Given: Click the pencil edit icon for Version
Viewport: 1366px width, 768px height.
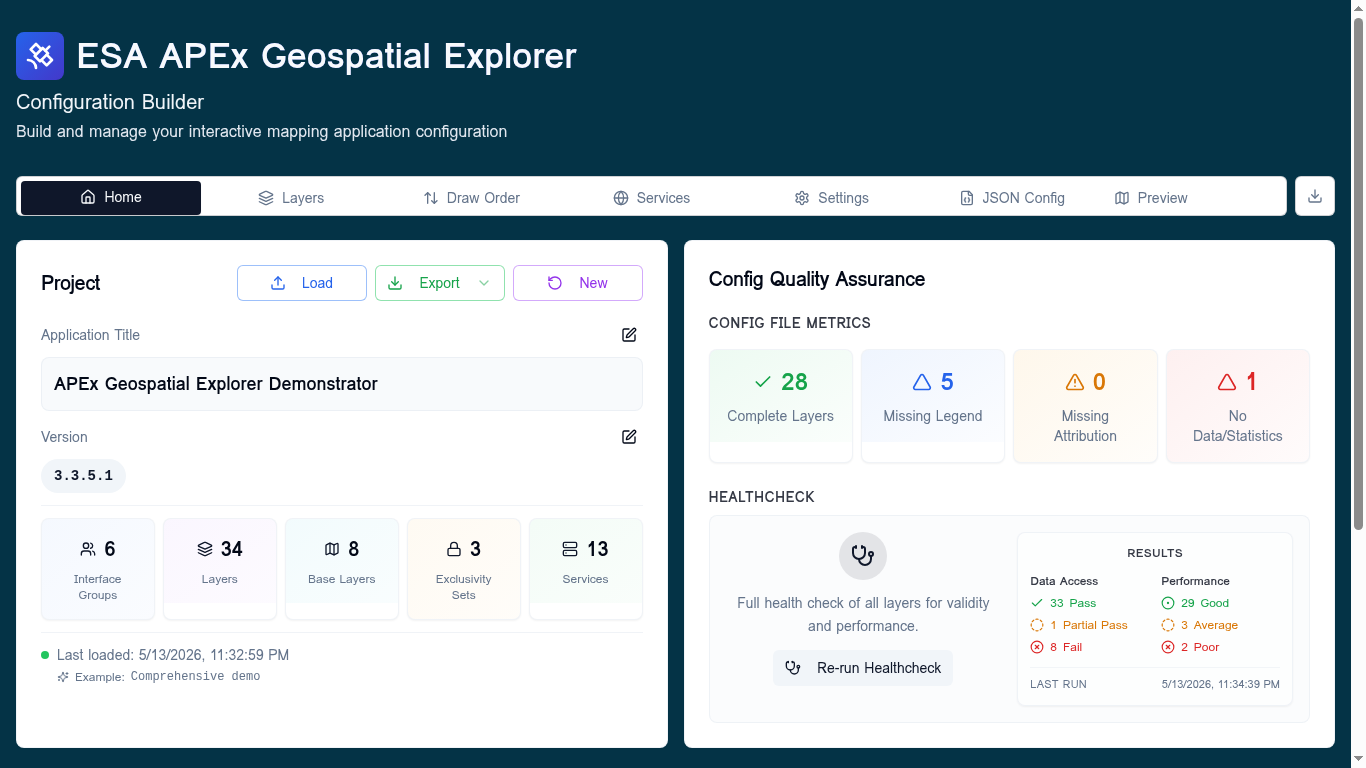Looking at the screenshot, I should pyautogui.click(x=629, y=437).
